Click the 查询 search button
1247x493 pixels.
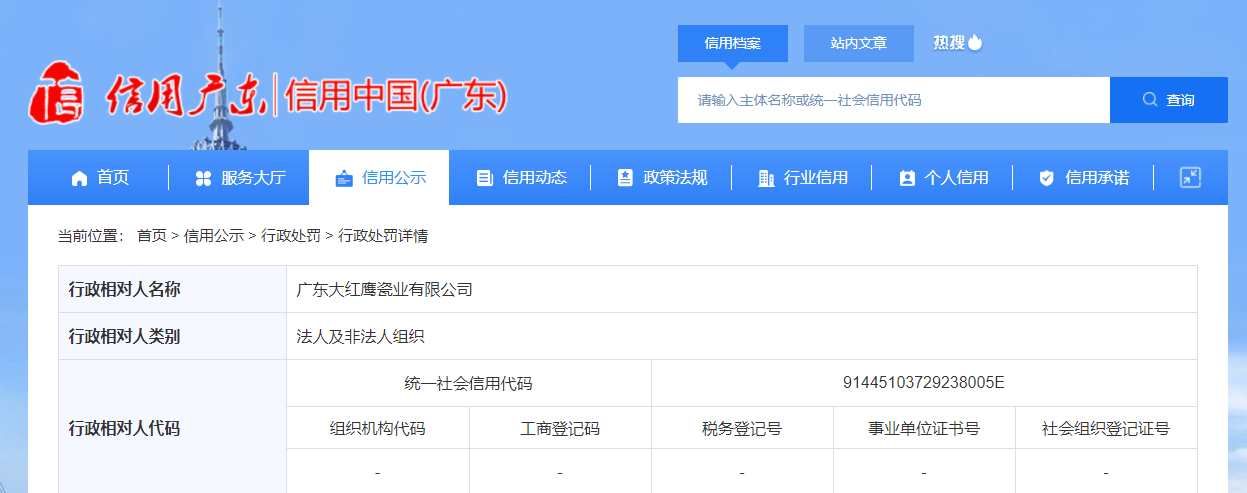tap(1169, 100)
